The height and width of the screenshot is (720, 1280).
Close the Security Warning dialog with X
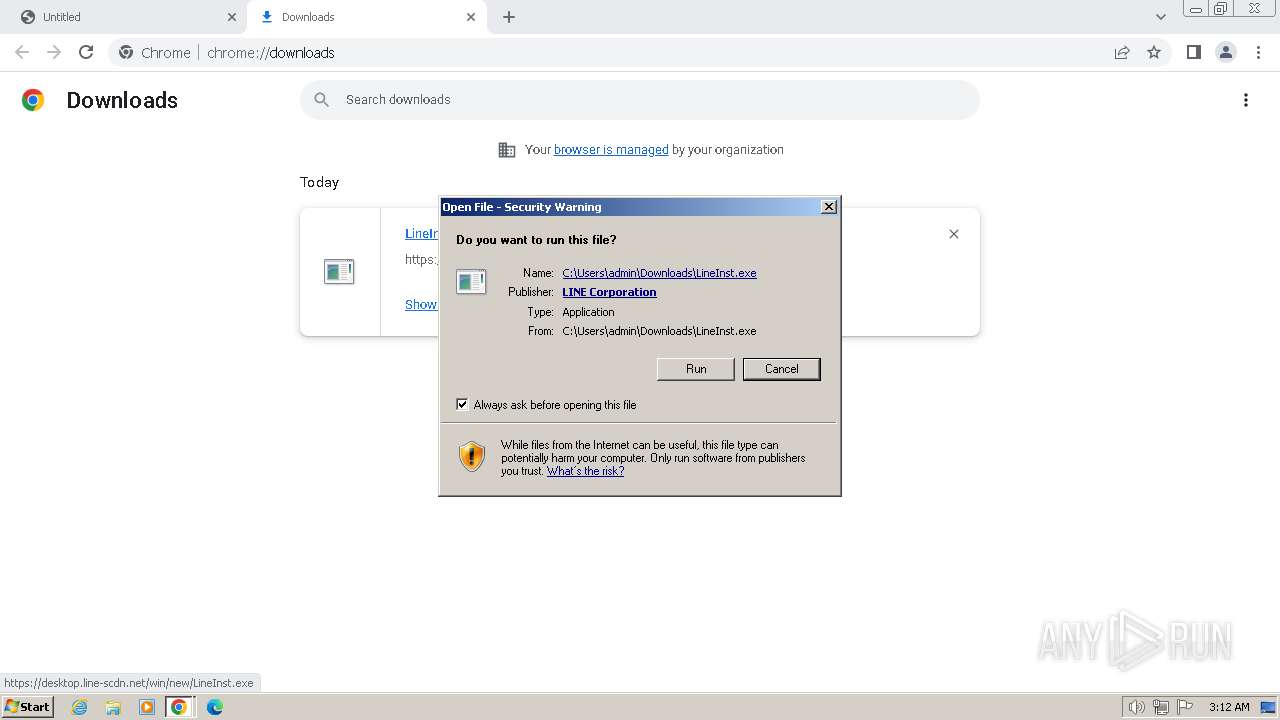tap(828, 206)
